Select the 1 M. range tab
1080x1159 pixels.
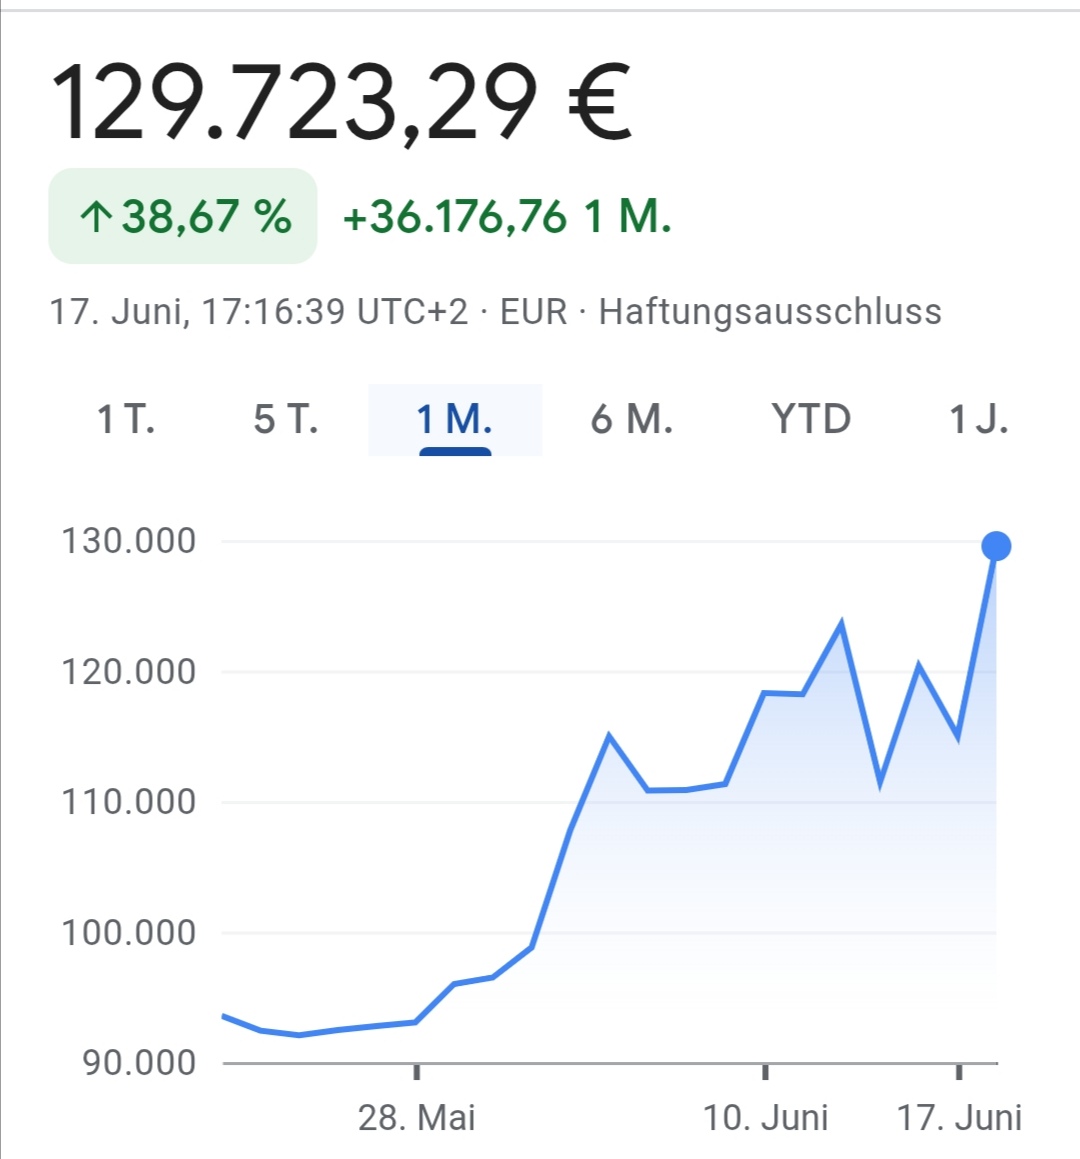tap(455, 420)
